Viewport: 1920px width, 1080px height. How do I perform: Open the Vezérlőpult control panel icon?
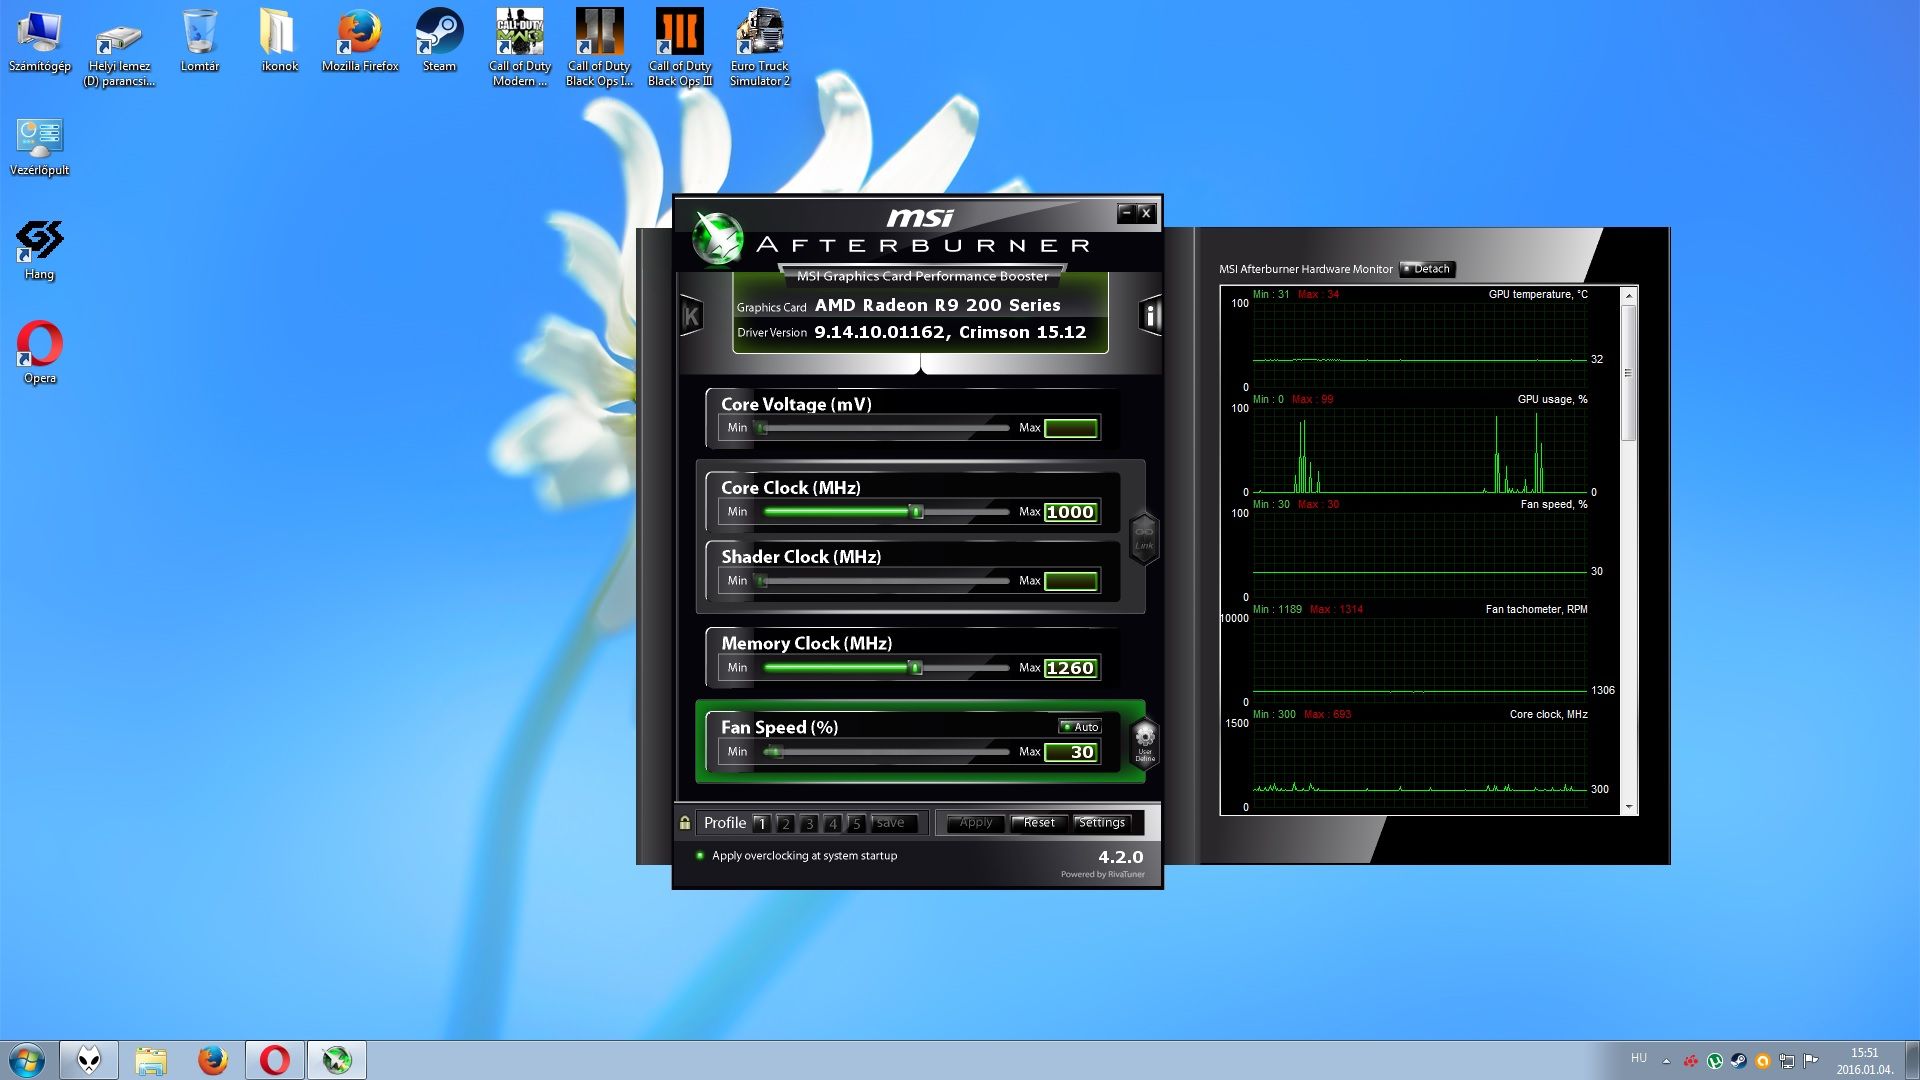(40, 147)
